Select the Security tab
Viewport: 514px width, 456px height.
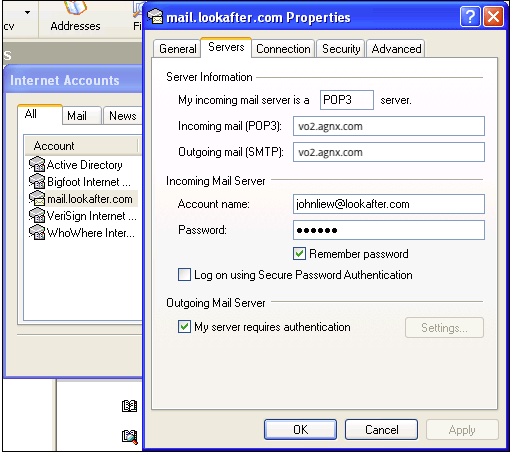[x=341, y=49]
